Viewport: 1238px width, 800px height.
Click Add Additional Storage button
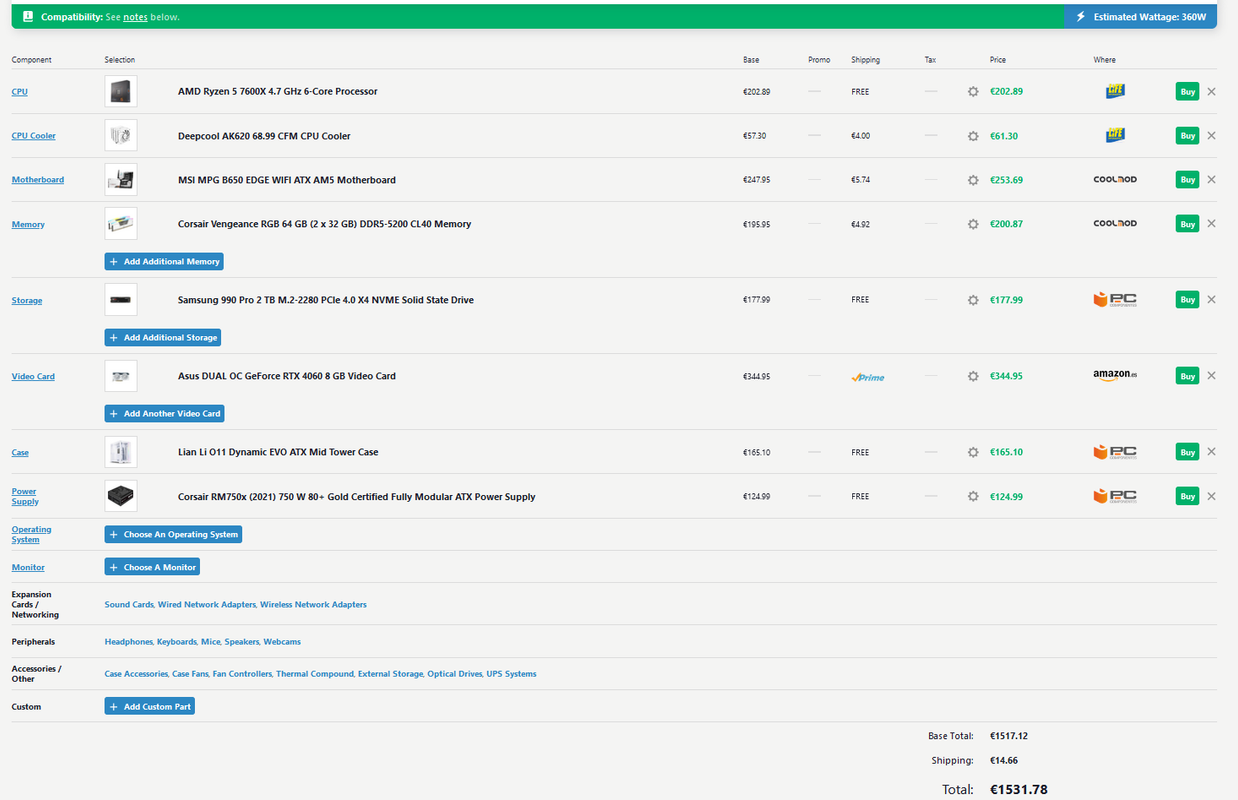click(163, 337)
